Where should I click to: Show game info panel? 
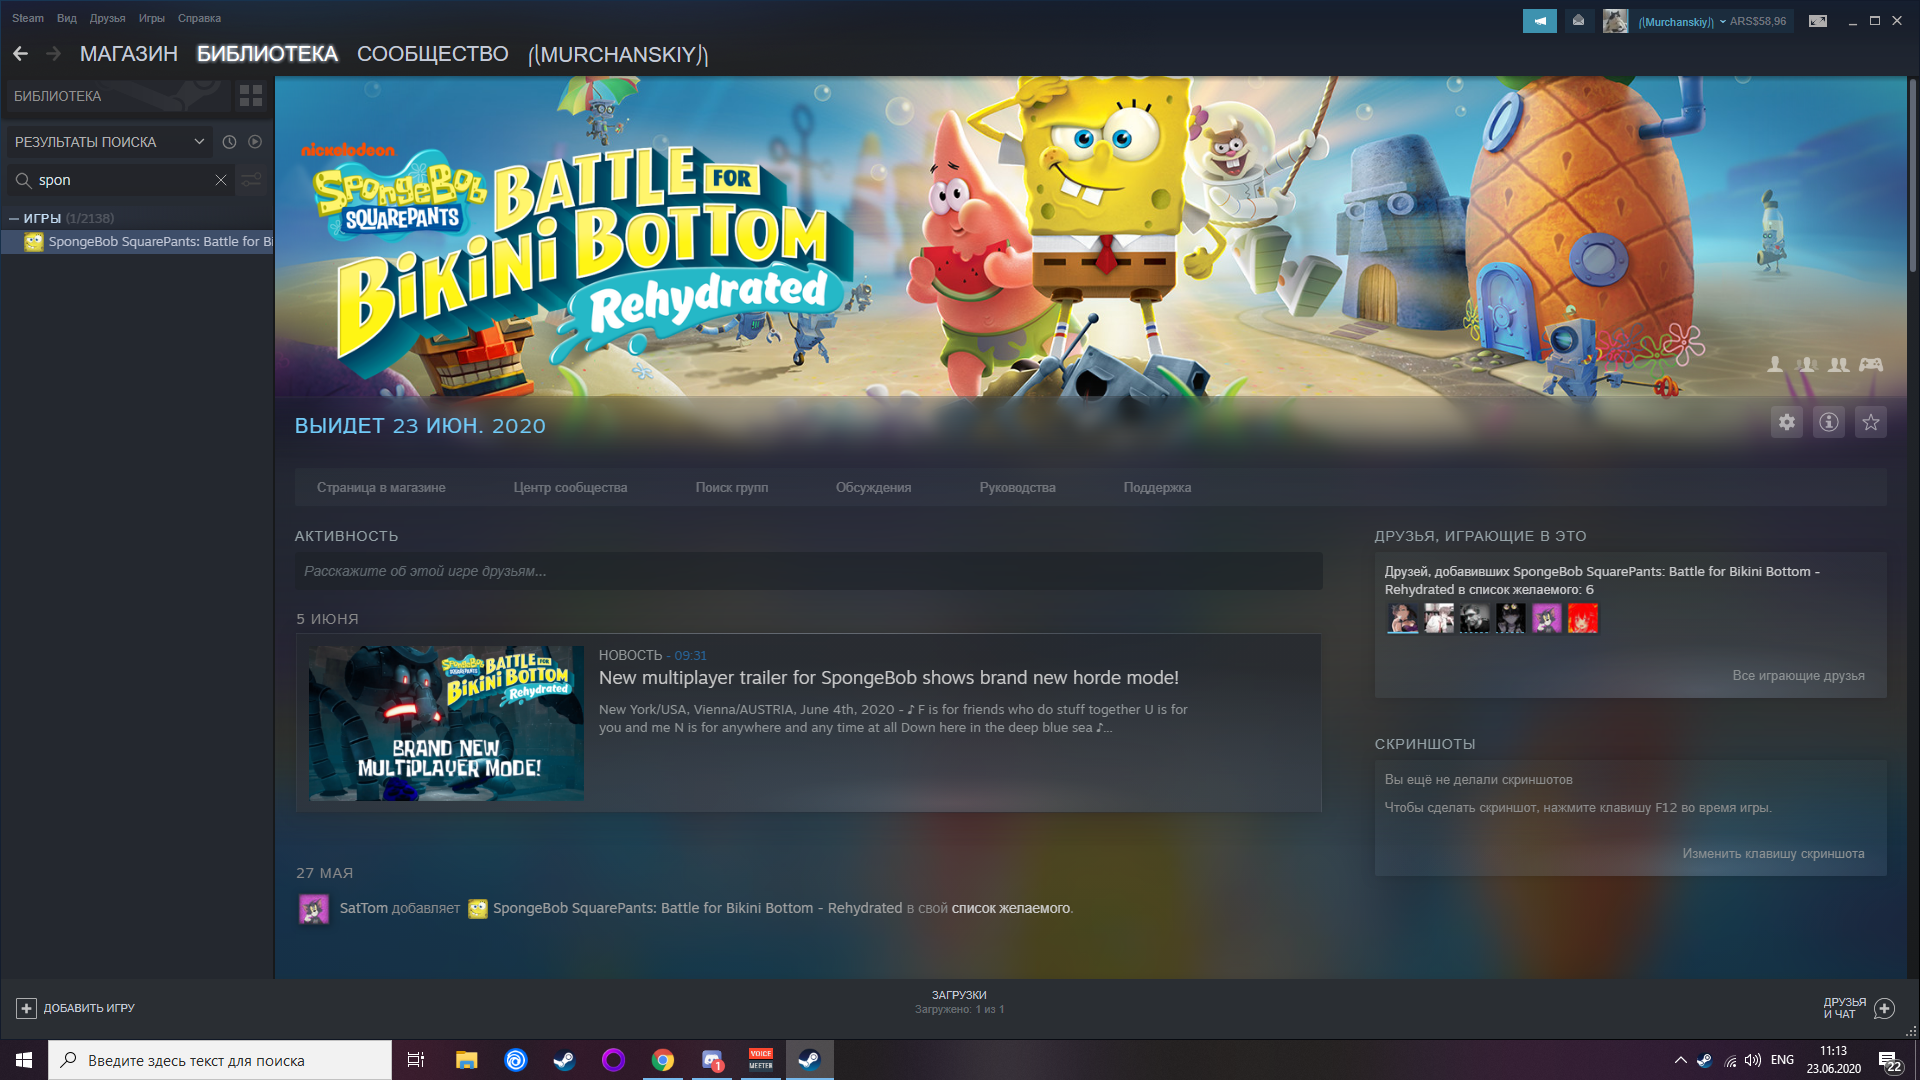point(1829,422)
